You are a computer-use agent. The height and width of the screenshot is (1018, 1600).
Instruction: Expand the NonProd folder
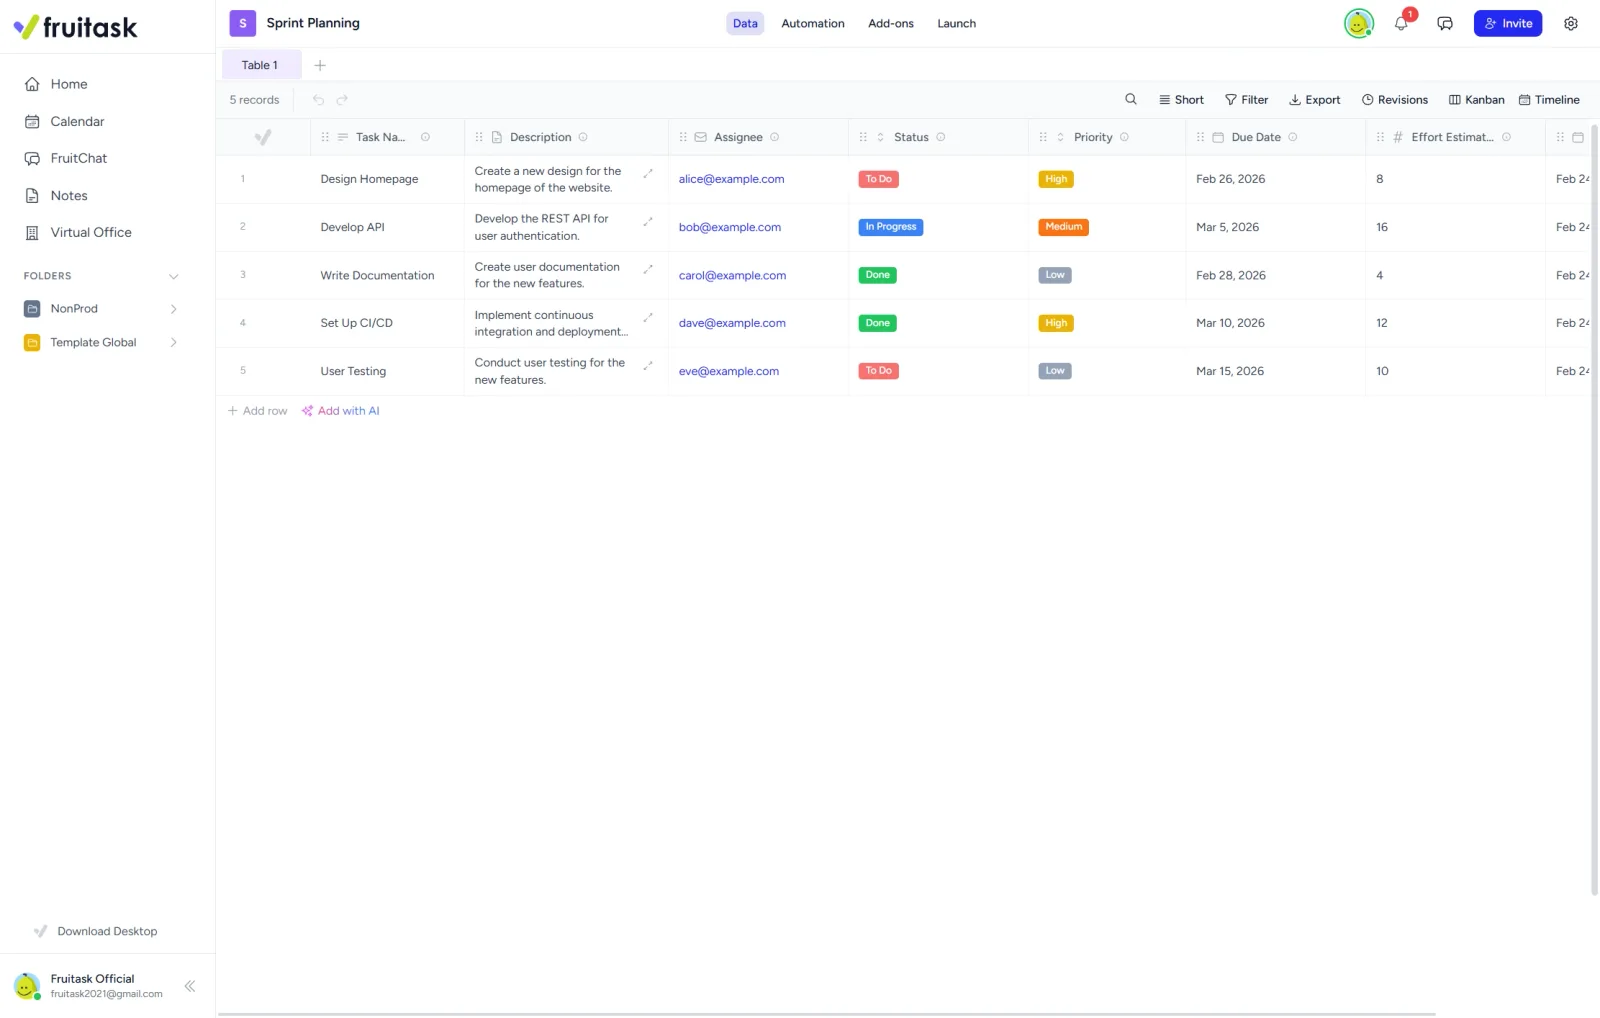[174, 309]
